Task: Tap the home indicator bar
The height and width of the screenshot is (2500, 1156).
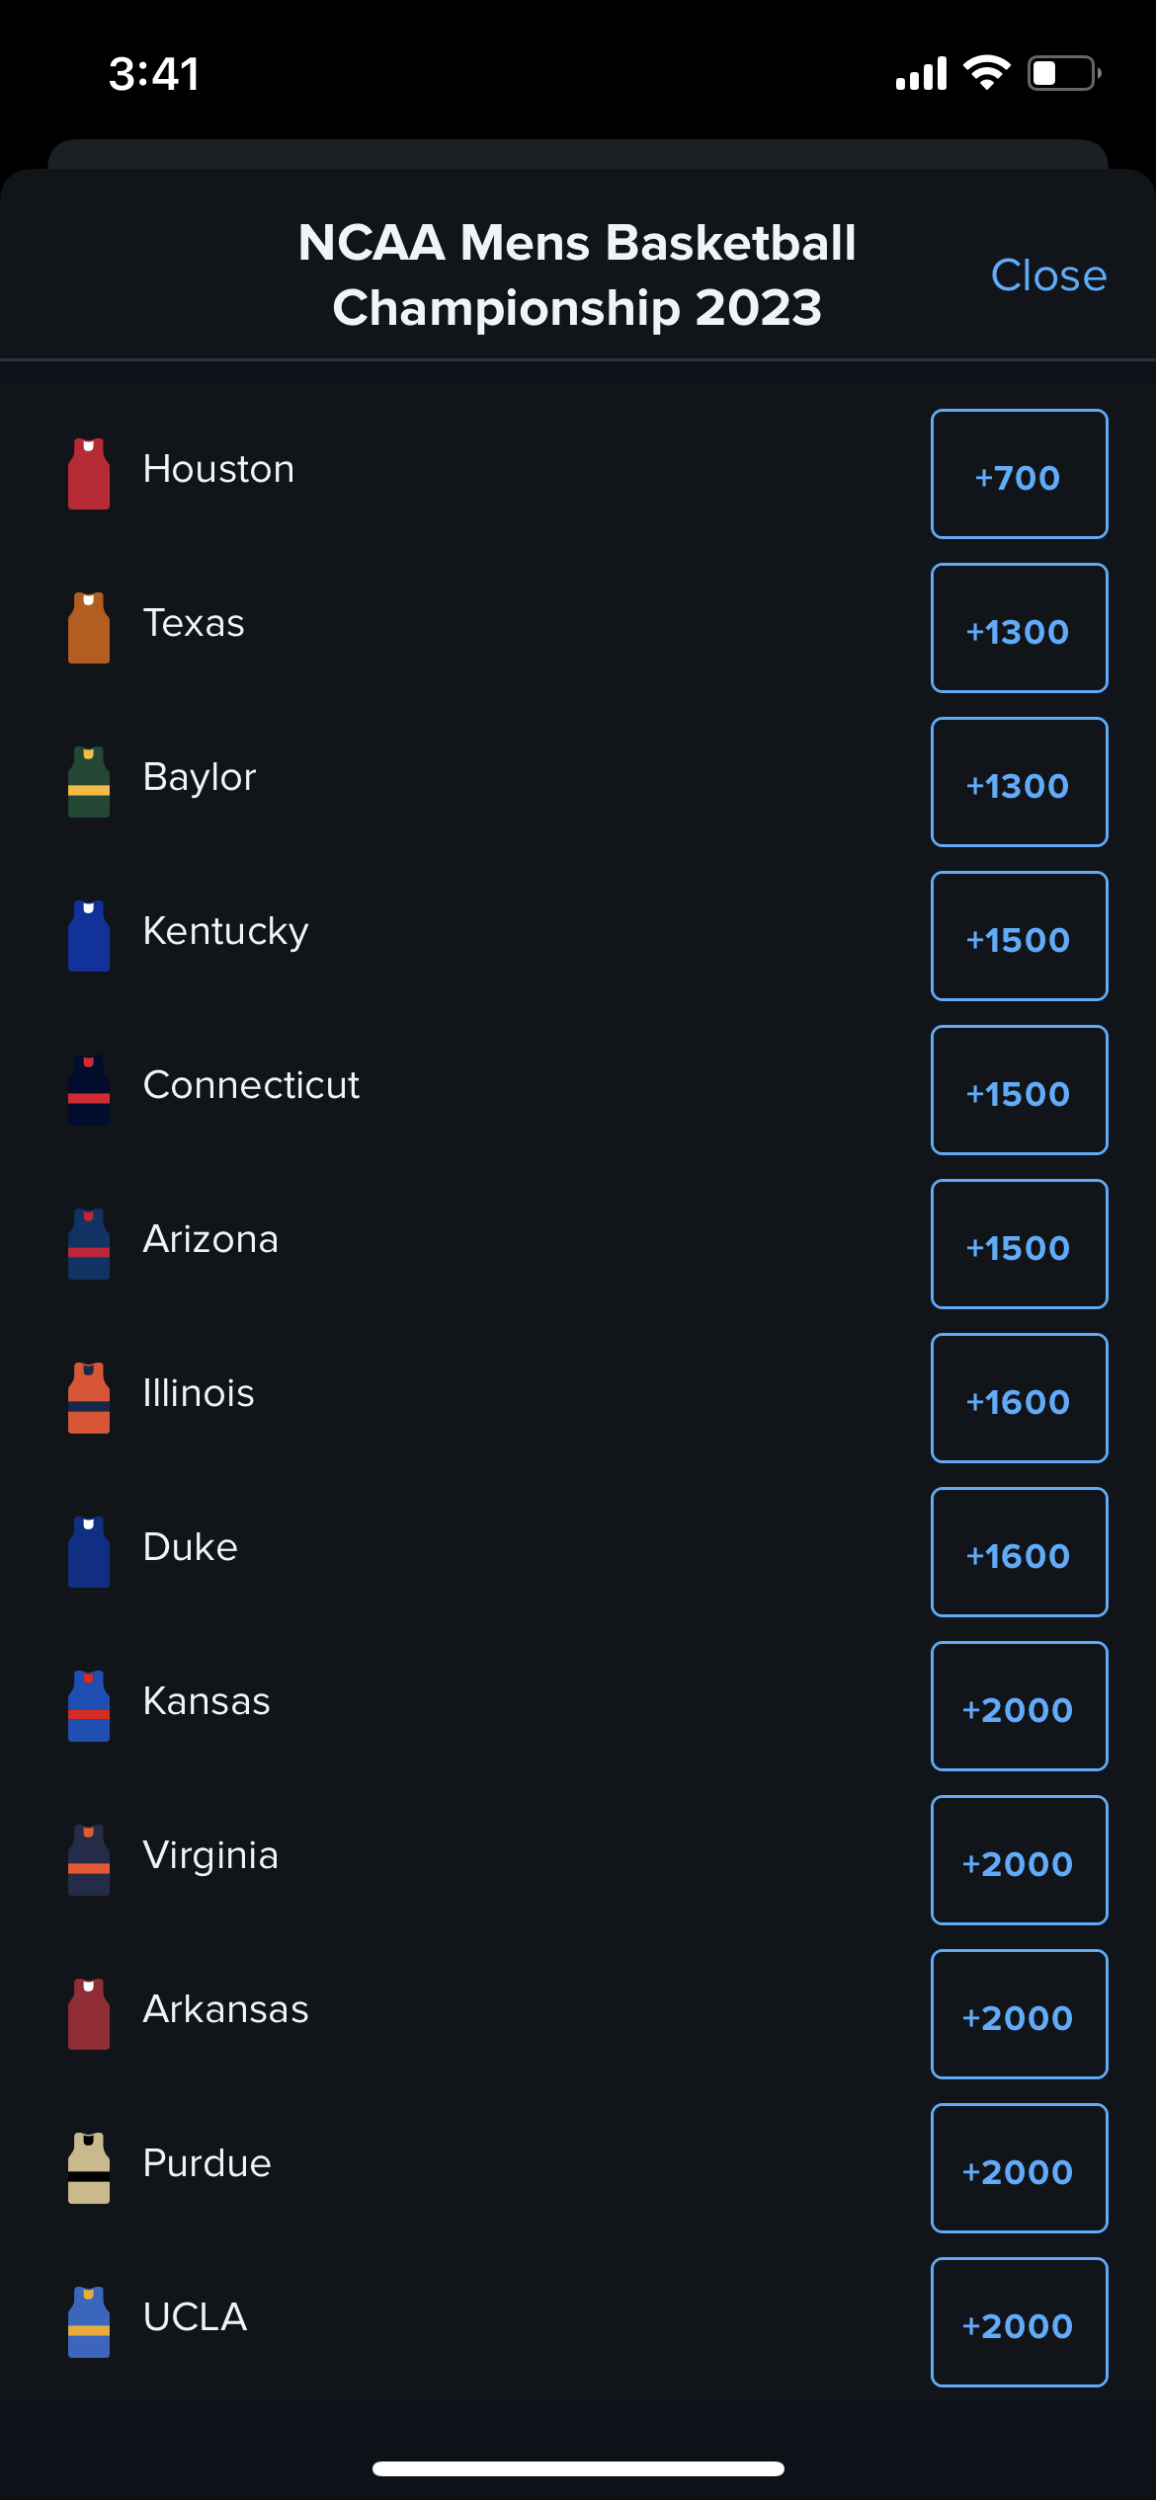Action: (x=578, y=2468)
